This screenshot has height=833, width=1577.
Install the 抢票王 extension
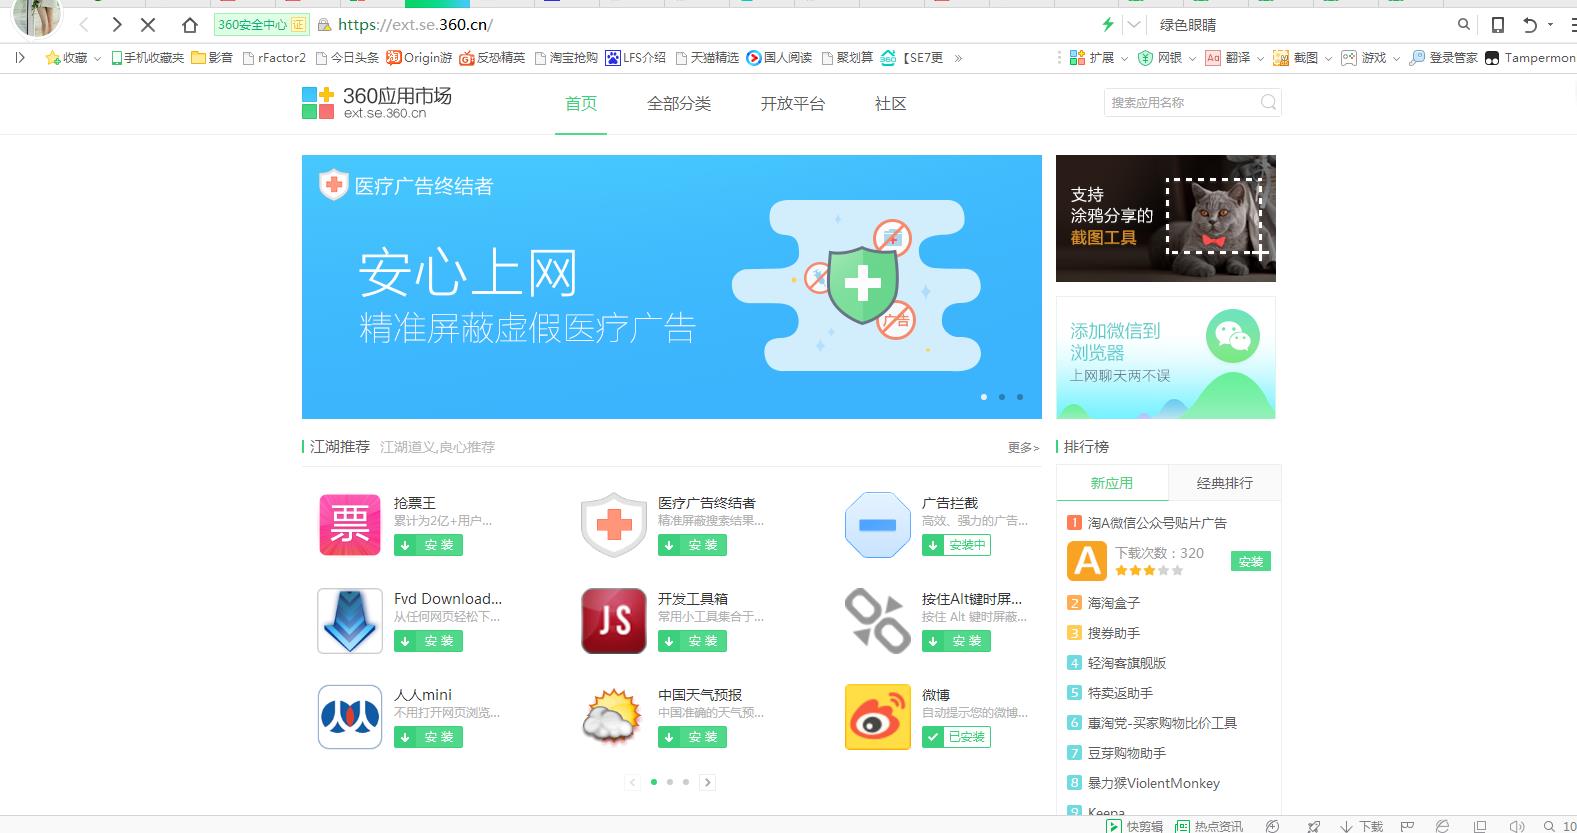point(428,545)
